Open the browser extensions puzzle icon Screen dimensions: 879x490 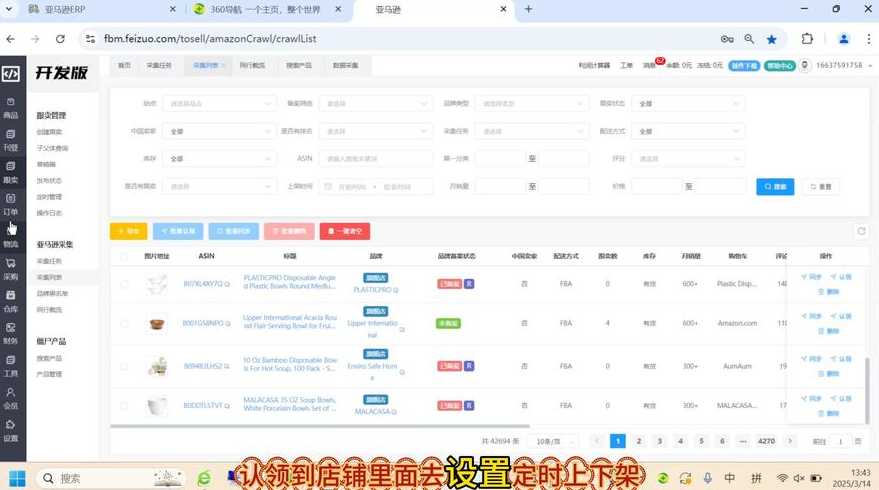807,39
